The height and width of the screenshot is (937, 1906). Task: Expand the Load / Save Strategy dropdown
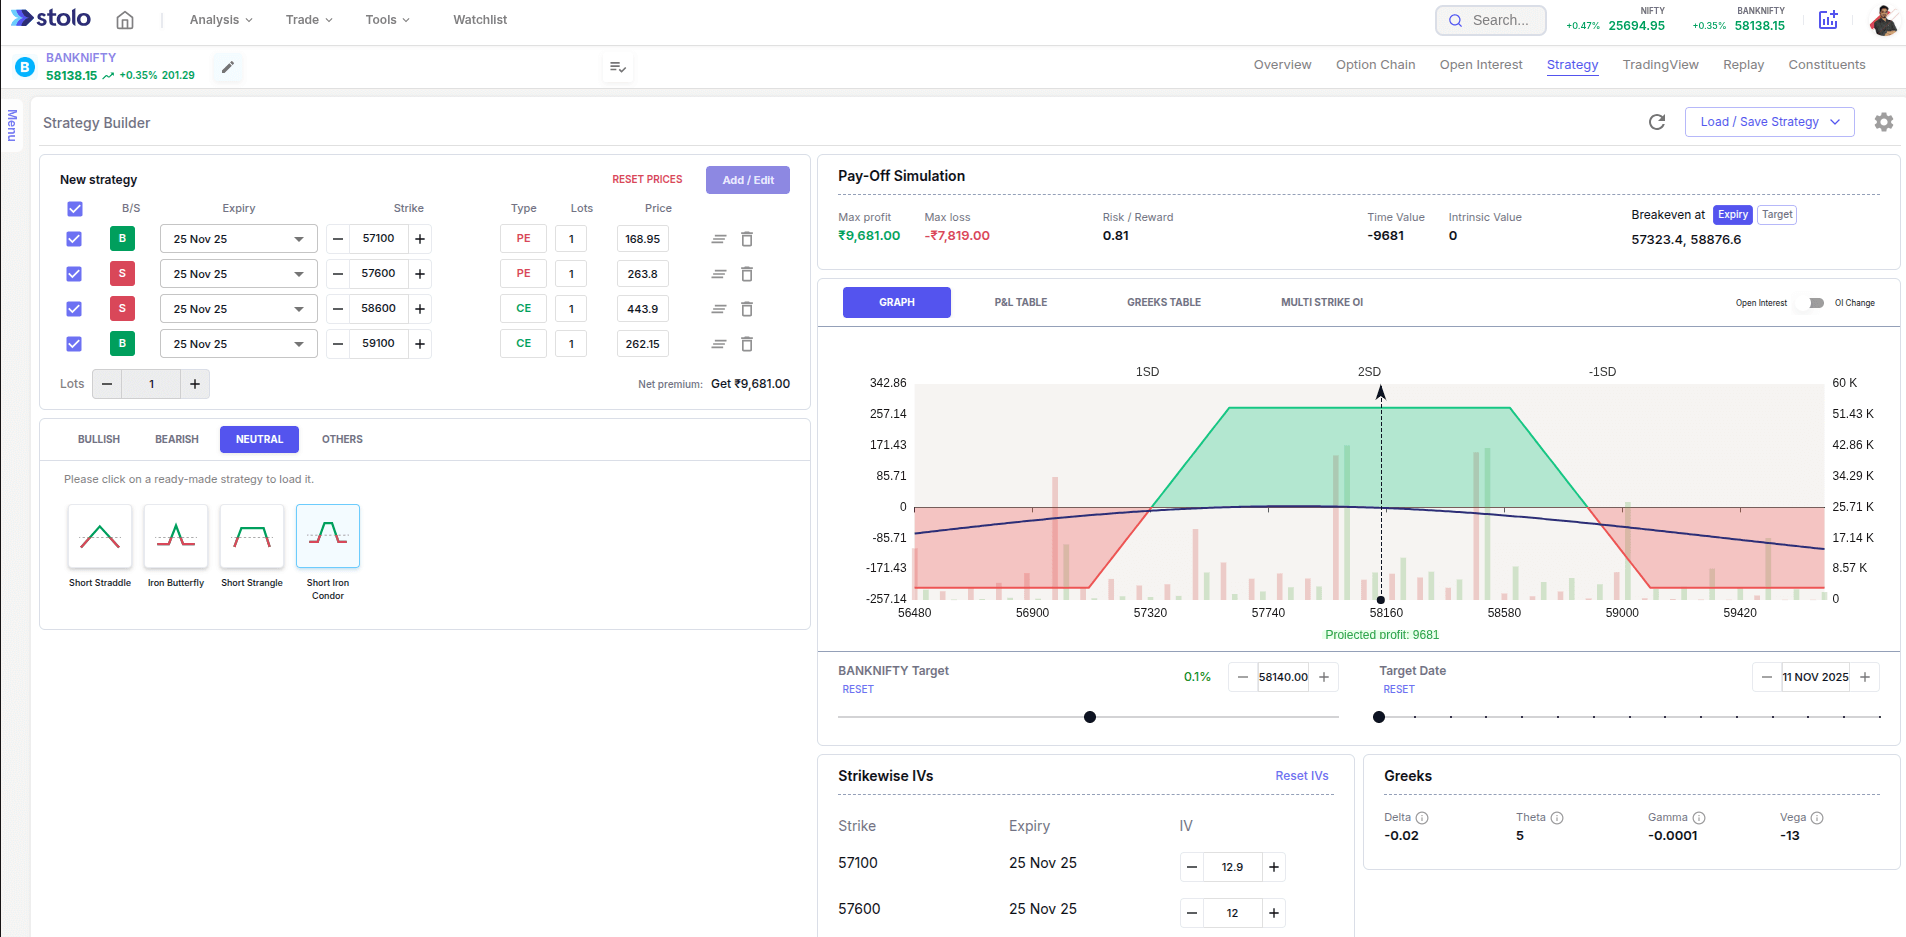(1769, 122)
